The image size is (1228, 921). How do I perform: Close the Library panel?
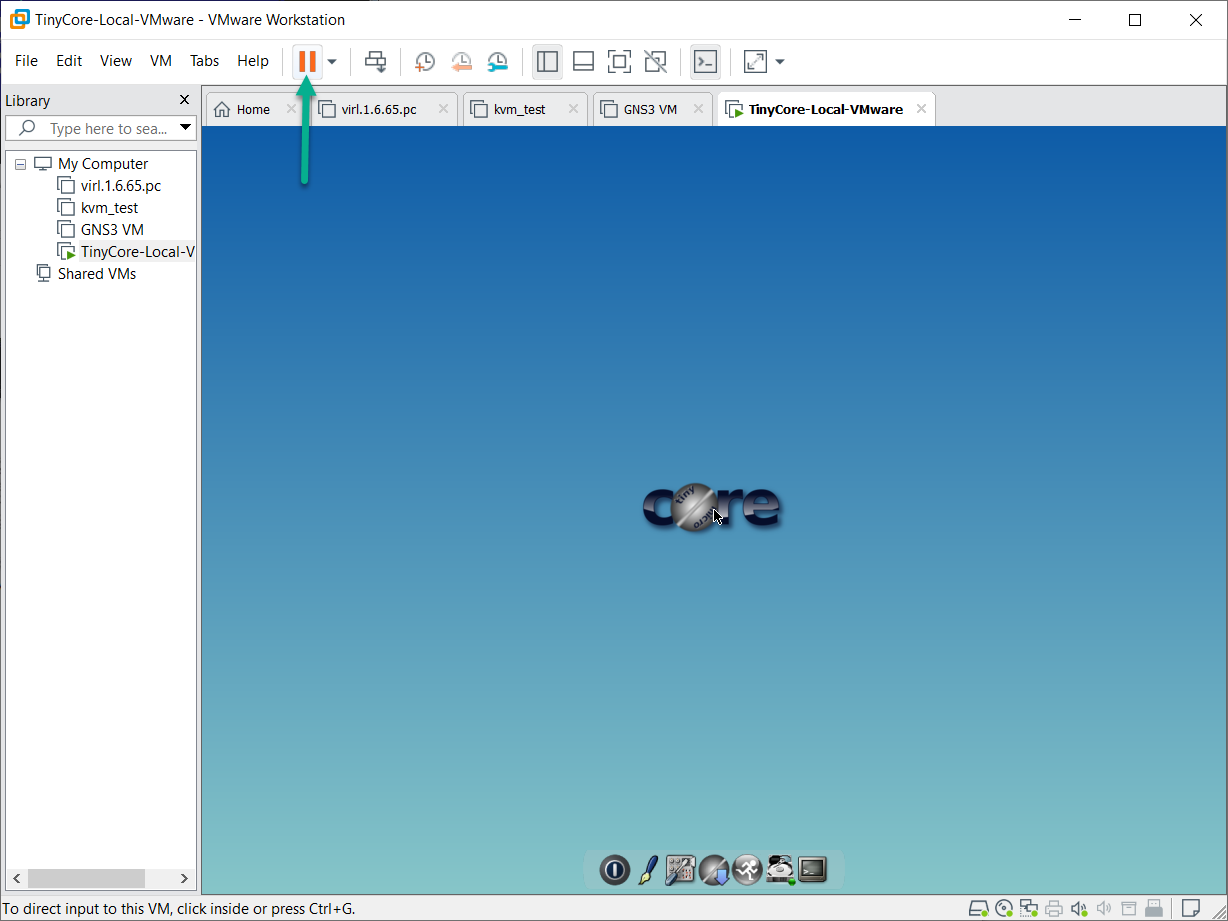click(x=184, y=100)
